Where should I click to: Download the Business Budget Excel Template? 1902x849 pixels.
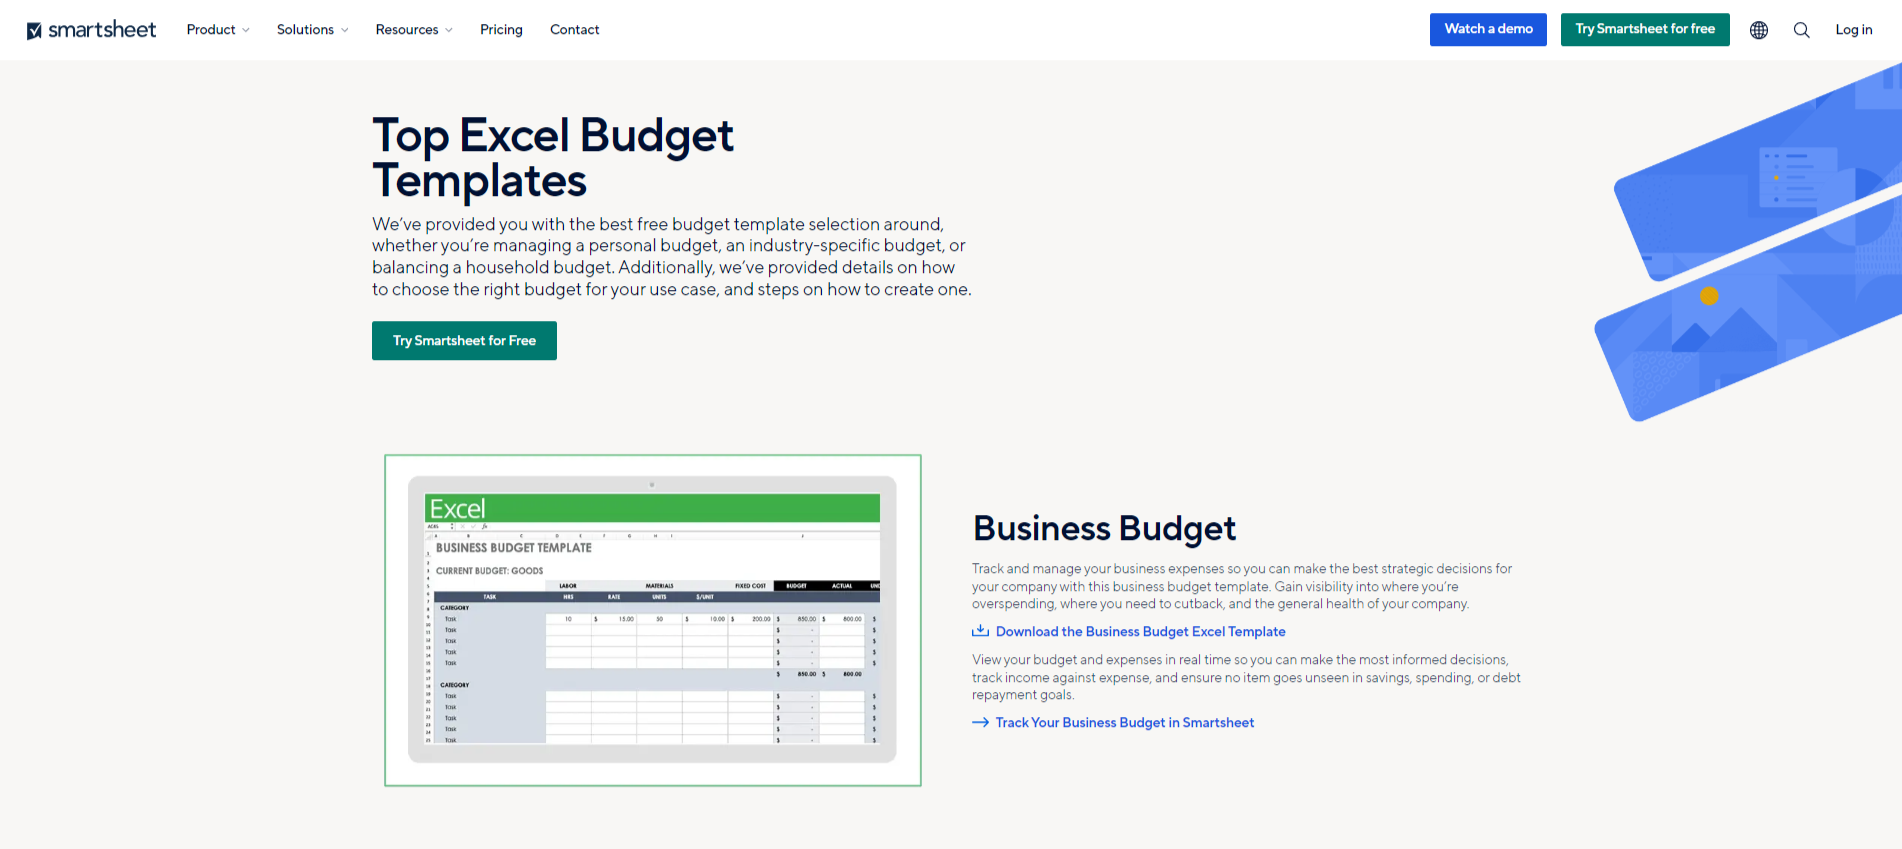tap(1140, 632)
